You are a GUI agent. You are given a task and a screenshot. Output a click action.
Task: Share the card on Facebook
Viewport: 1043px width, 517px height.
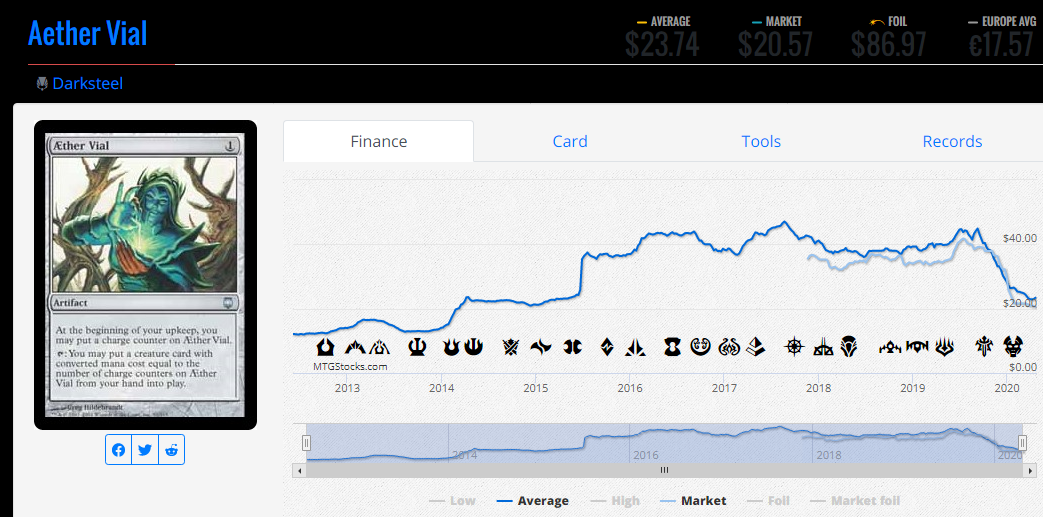click(119, 450)
